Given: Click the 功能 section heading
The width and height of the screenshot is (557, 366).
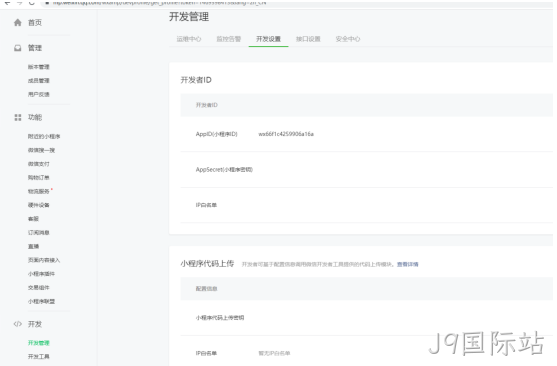Looking at the screenshot, I should coord(35,118).
